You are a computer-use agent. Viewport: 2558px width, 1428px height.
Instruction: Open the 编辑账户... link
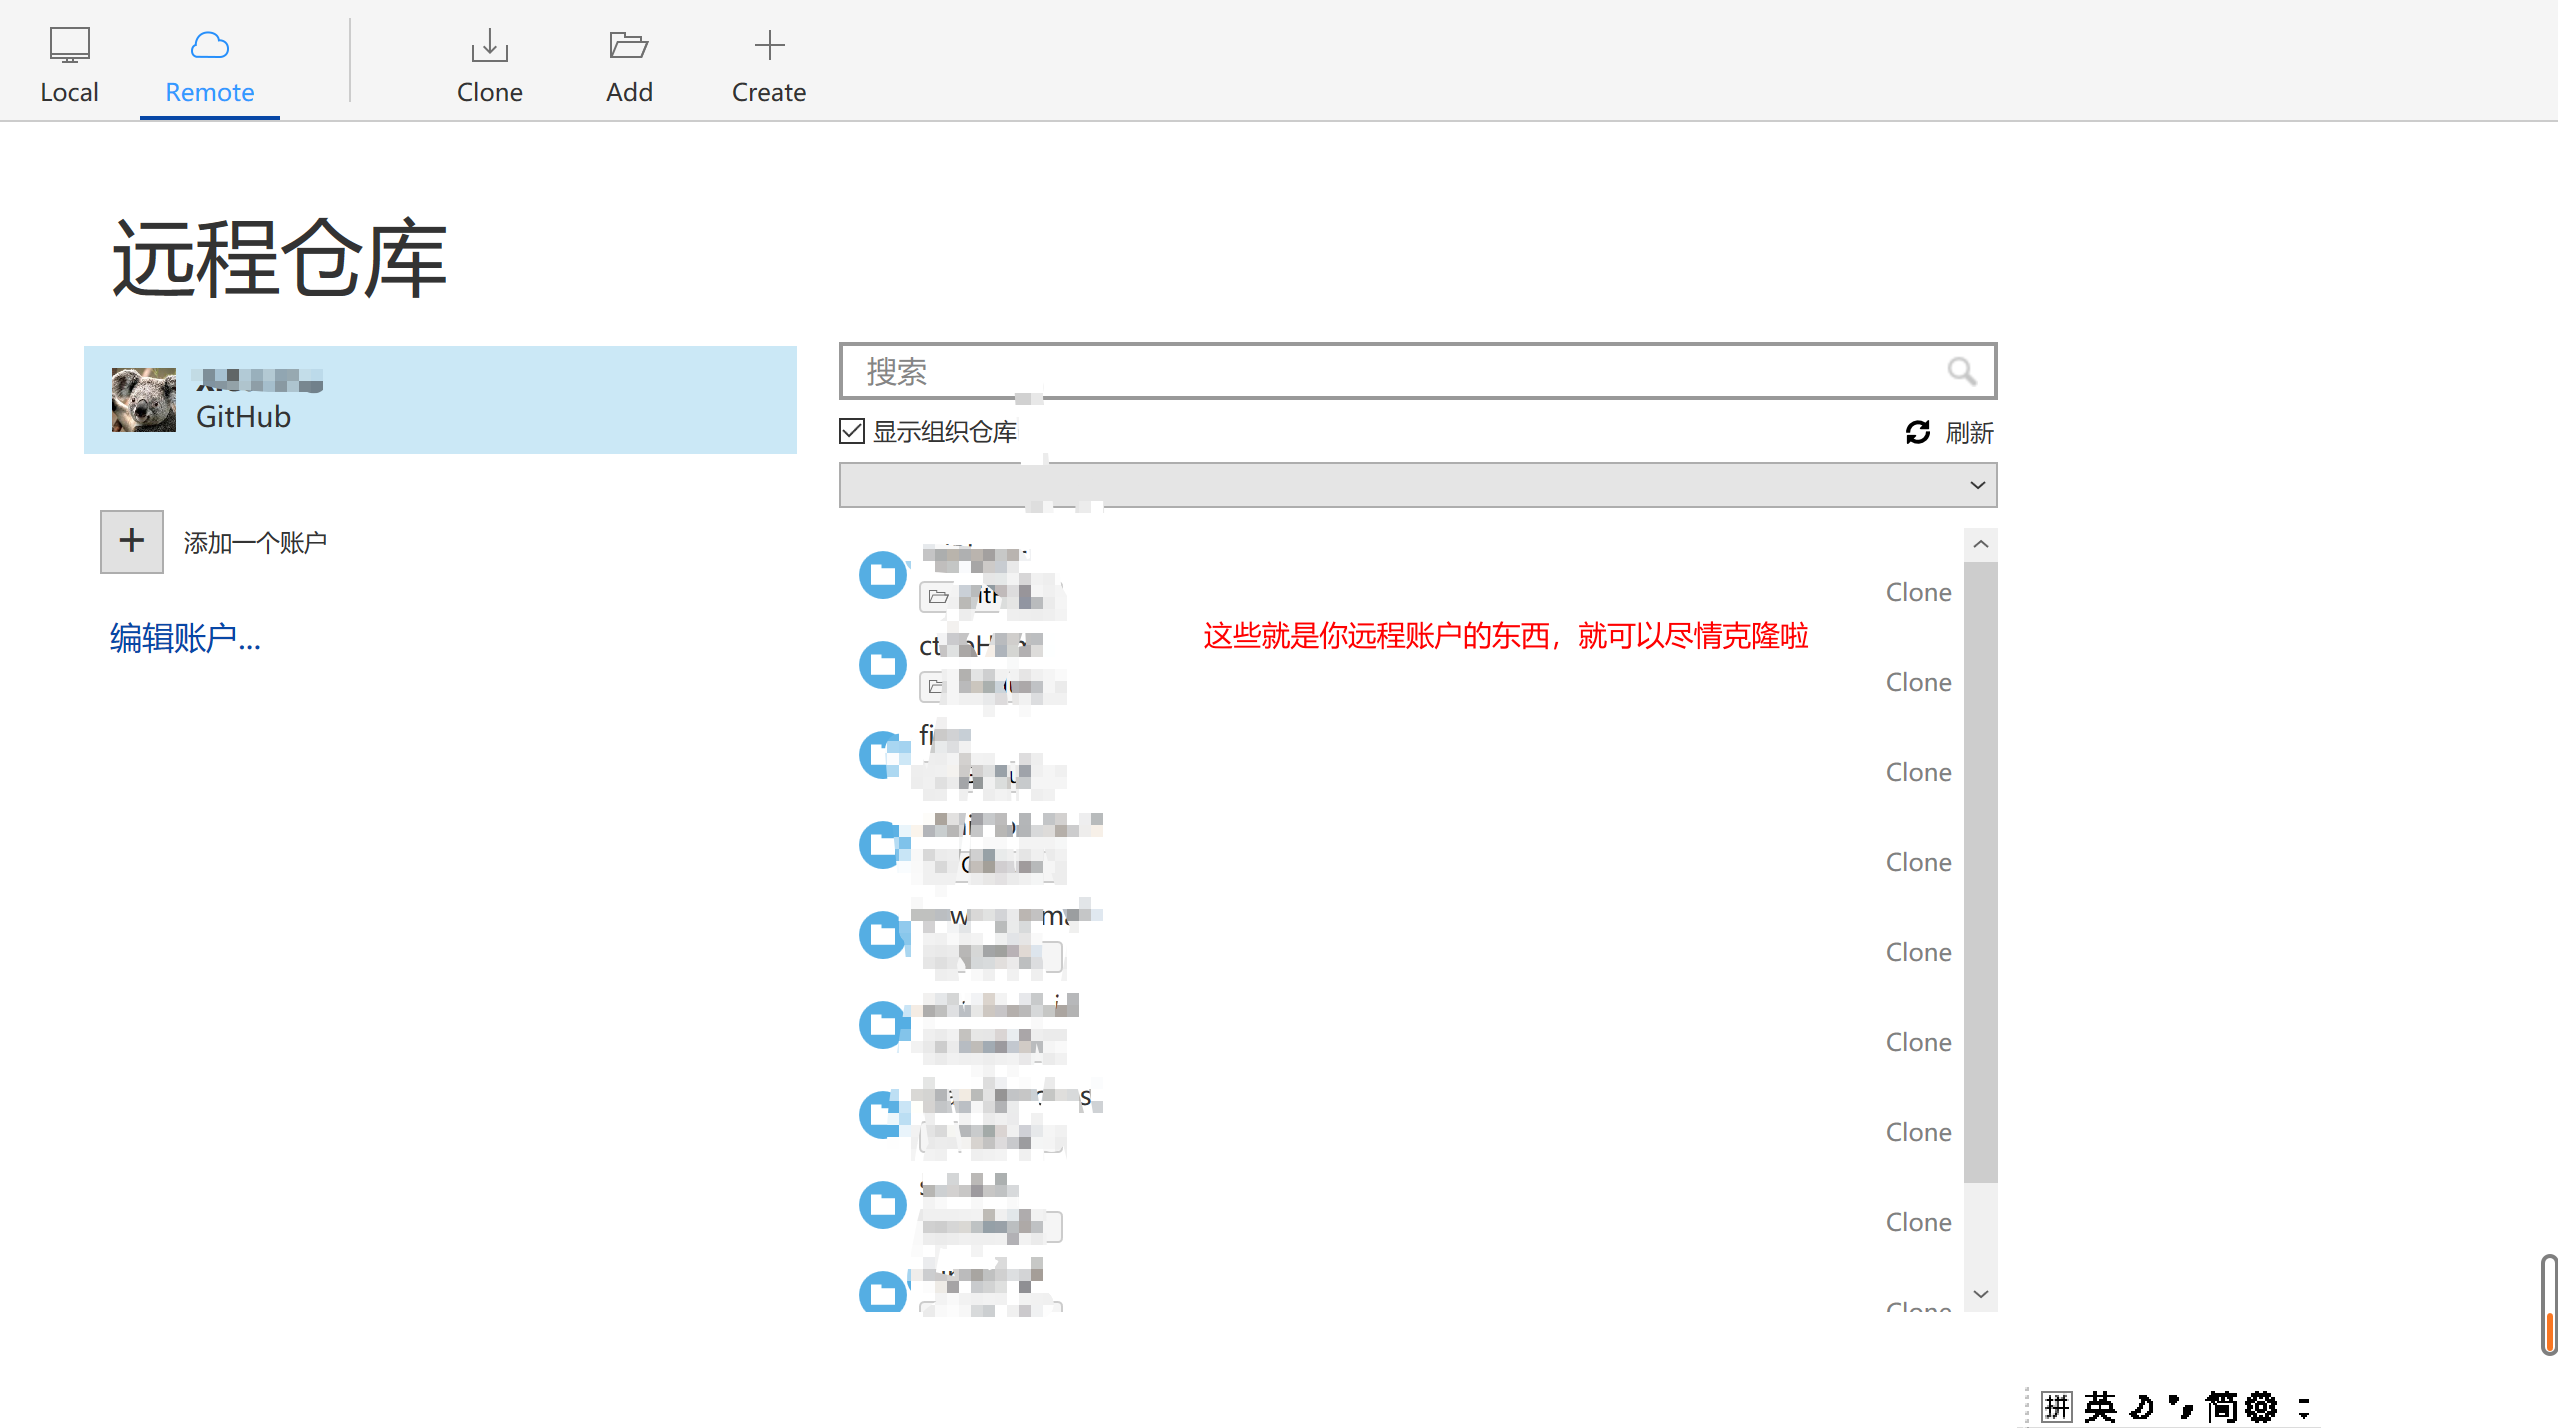pos(185,638)
